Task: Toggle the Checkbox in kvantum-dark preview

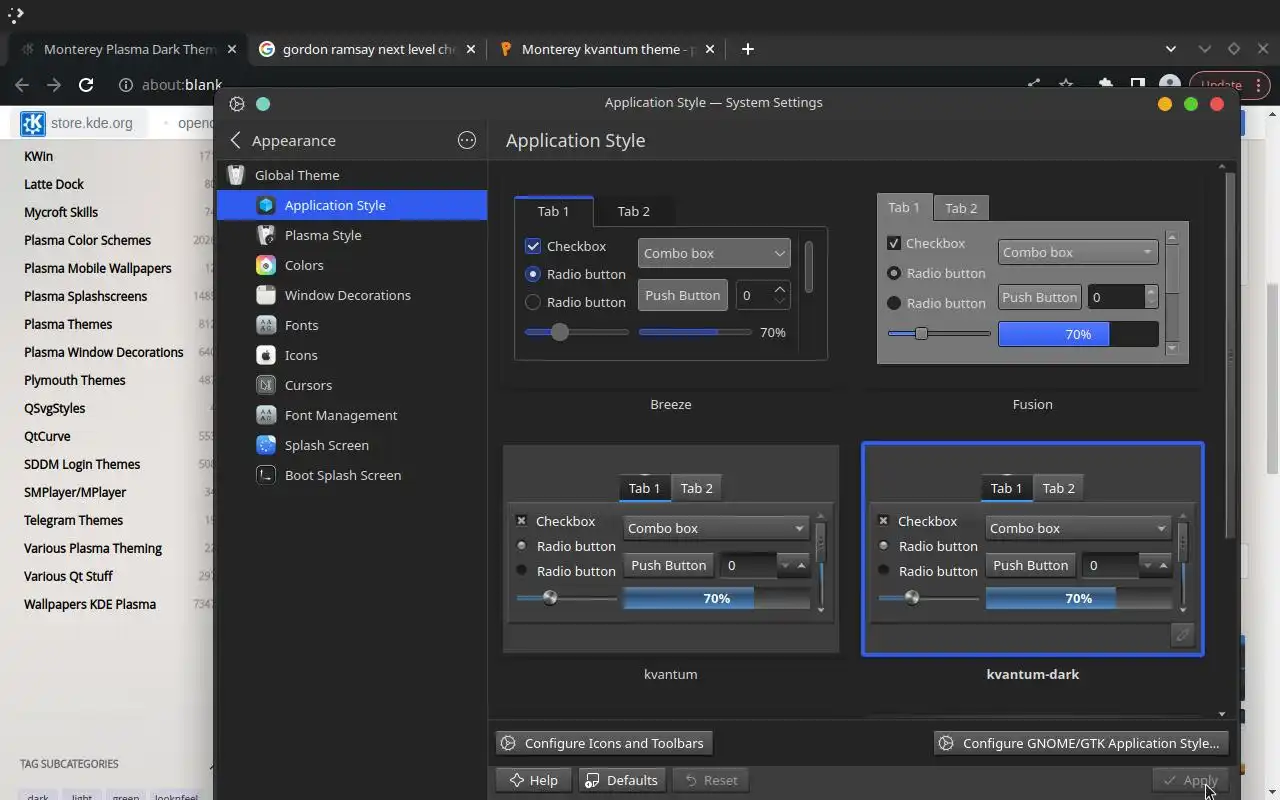Action: (883, 521)
